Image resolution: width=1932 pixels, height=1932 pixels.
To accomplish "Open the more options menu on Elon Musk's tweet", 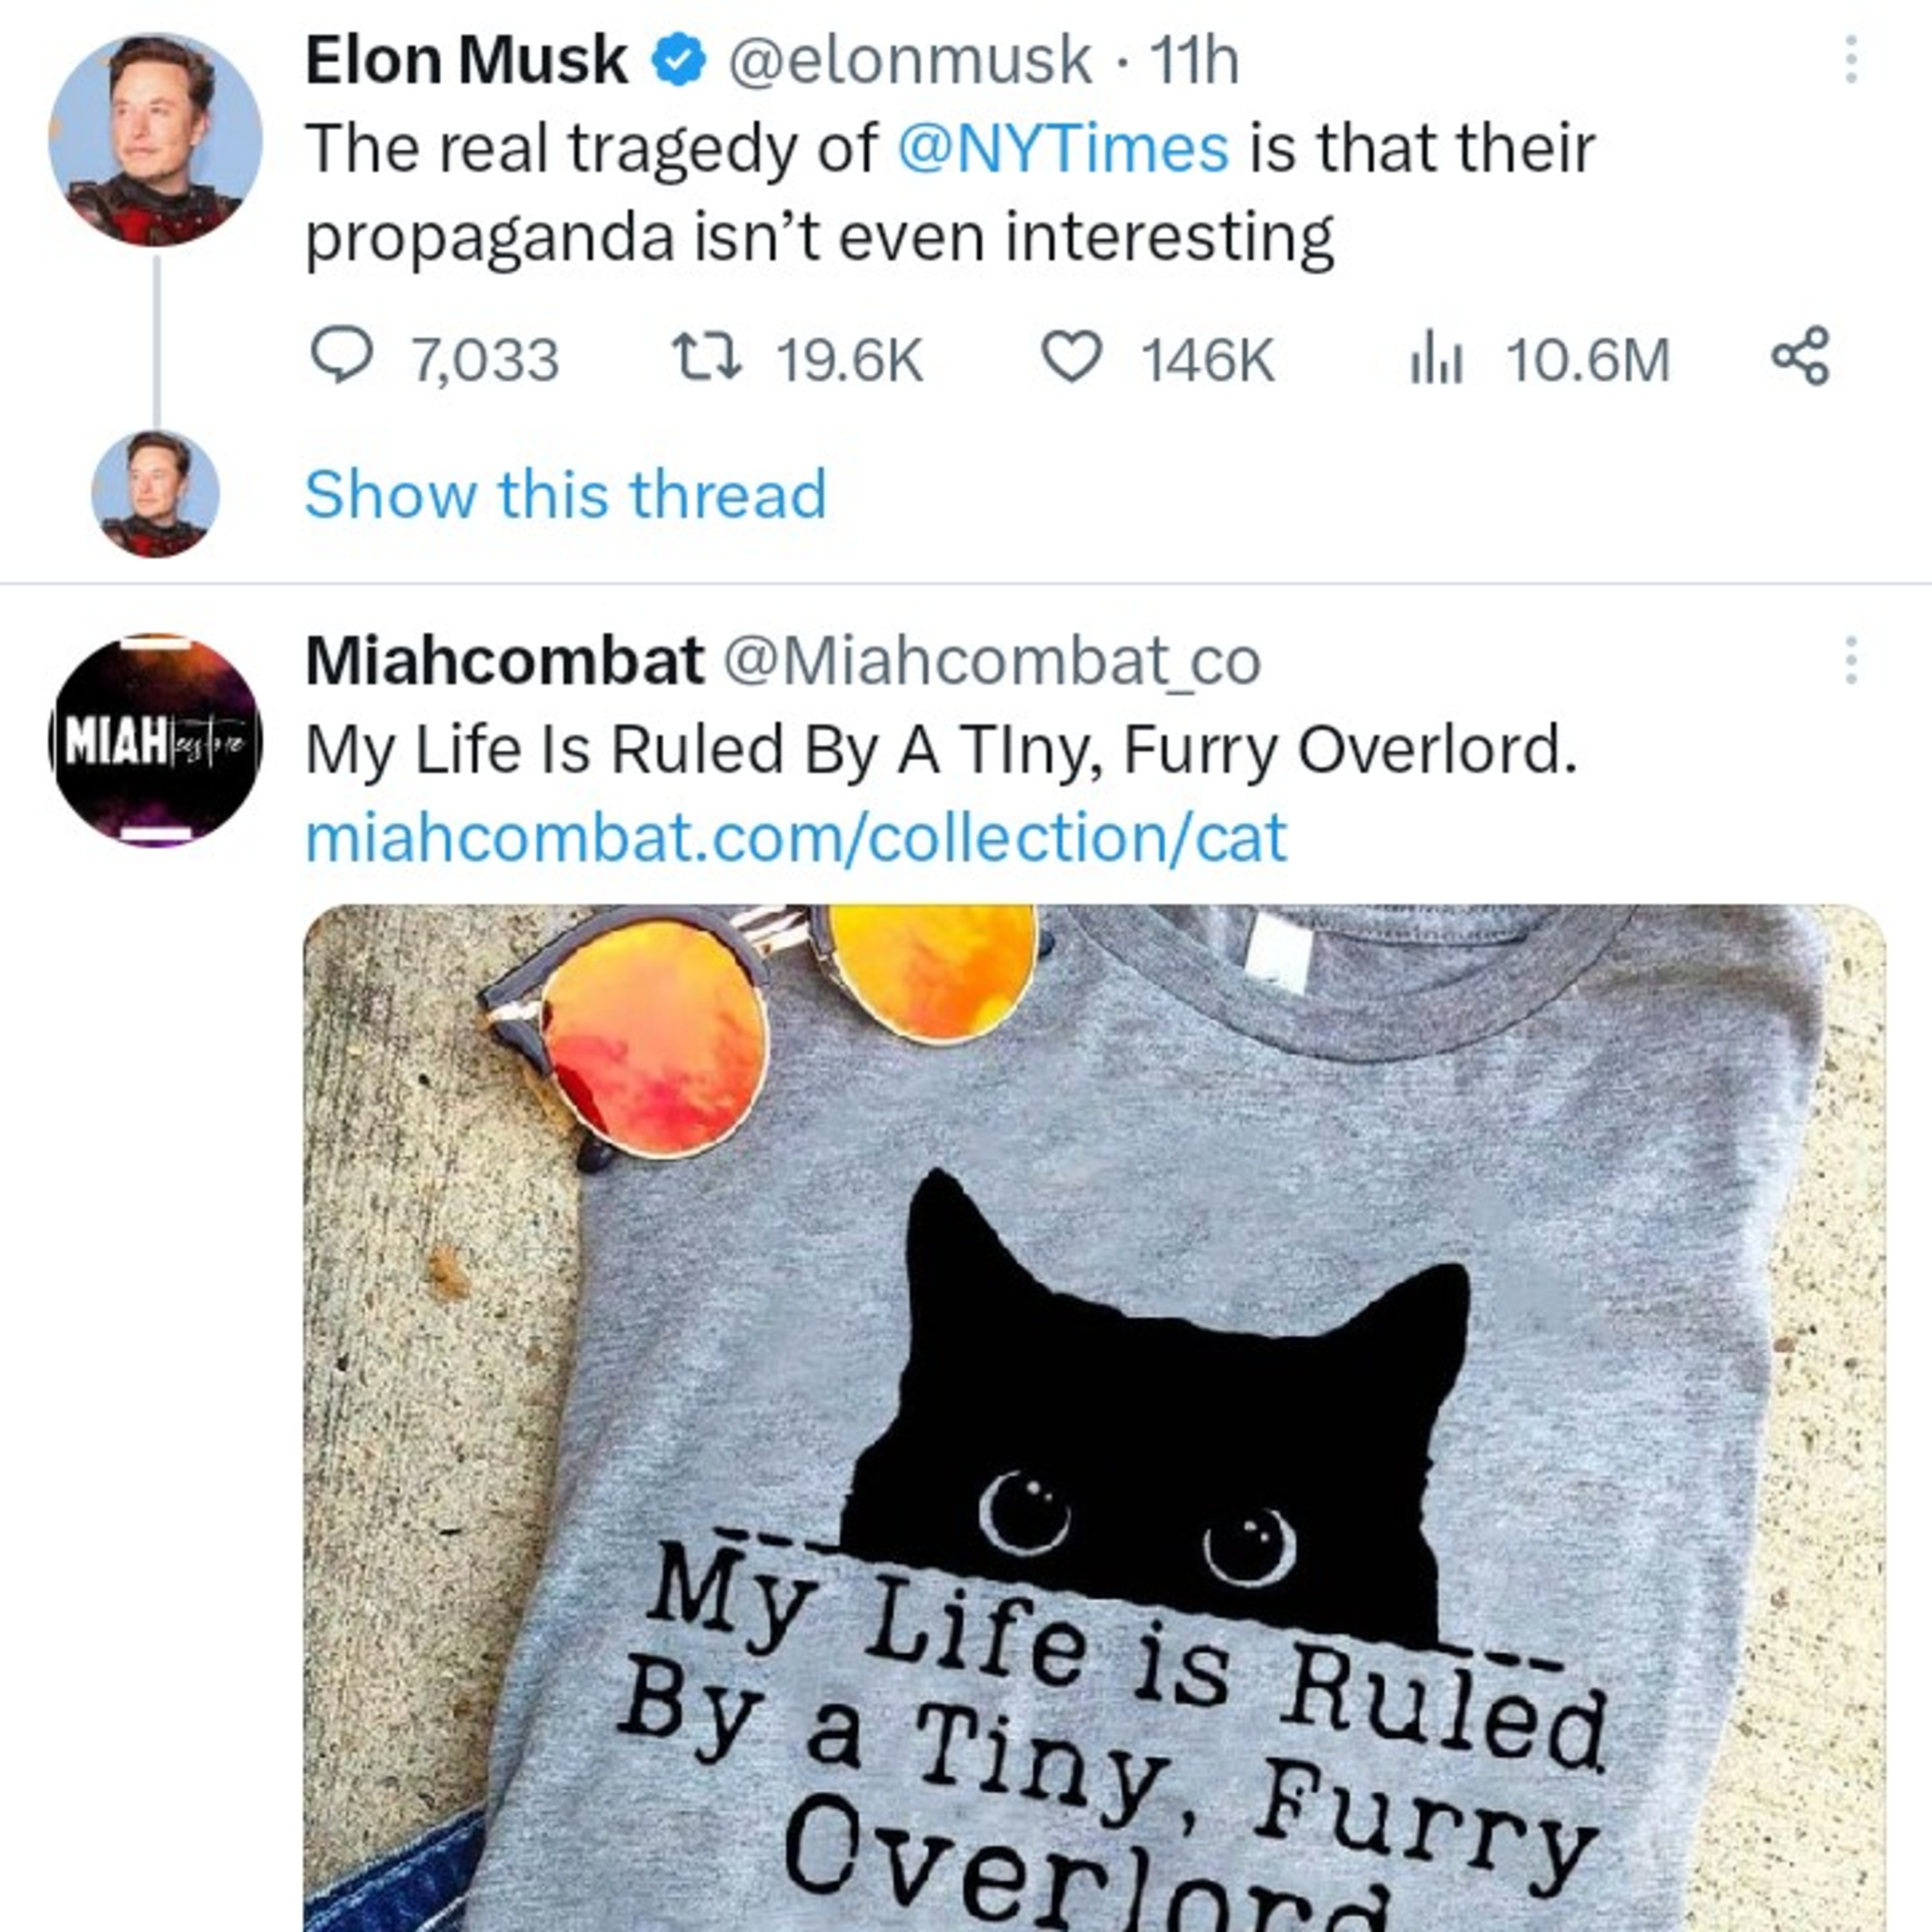I will pyautogui.click(x=1851, y=59).
